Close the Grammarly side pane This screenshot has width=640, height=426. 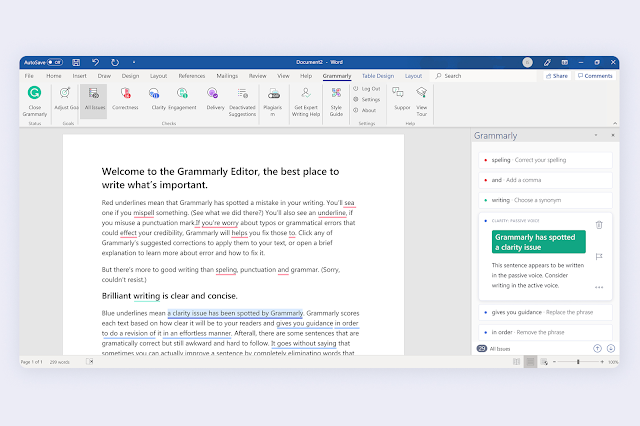[x=613, y=135]
